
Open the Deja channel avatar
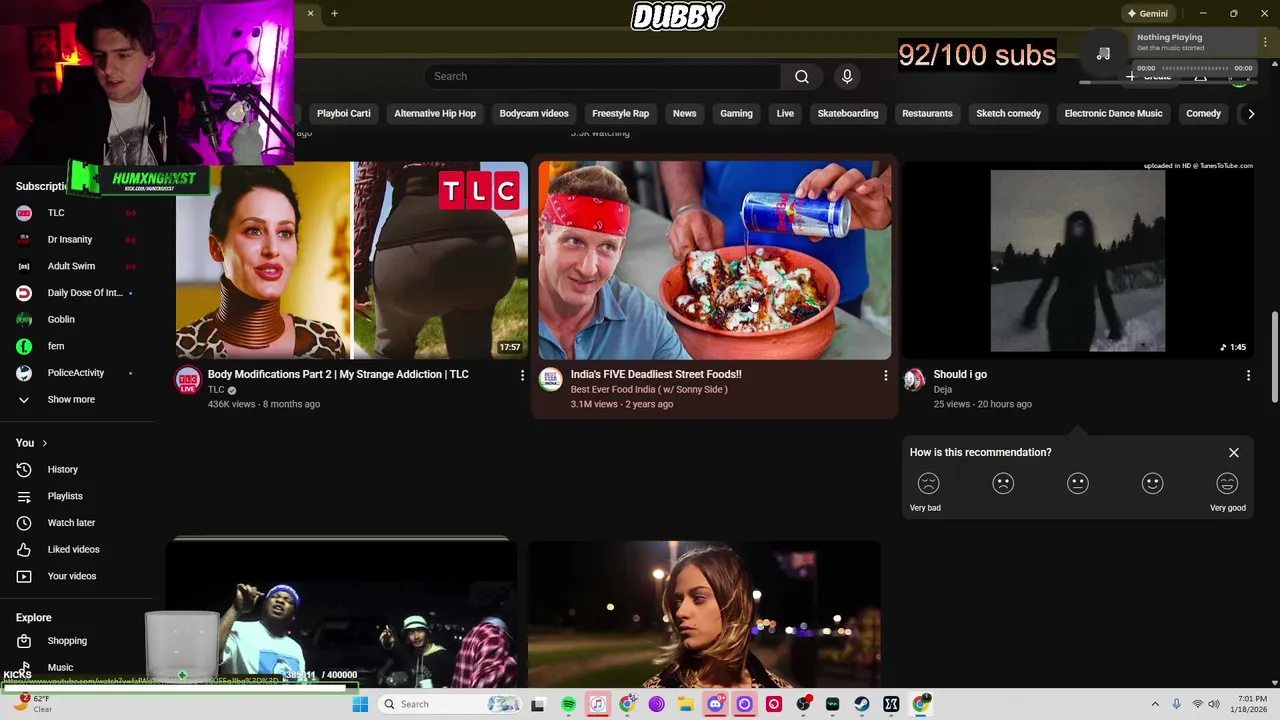(914, 380)
